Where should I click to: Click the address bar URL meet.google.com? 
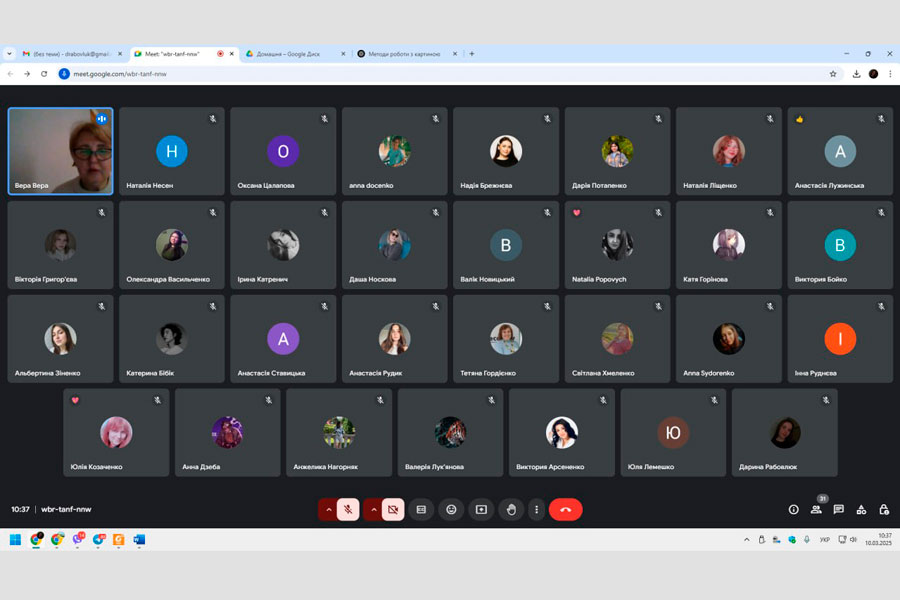pyautogui.click(x=120, y=73)
